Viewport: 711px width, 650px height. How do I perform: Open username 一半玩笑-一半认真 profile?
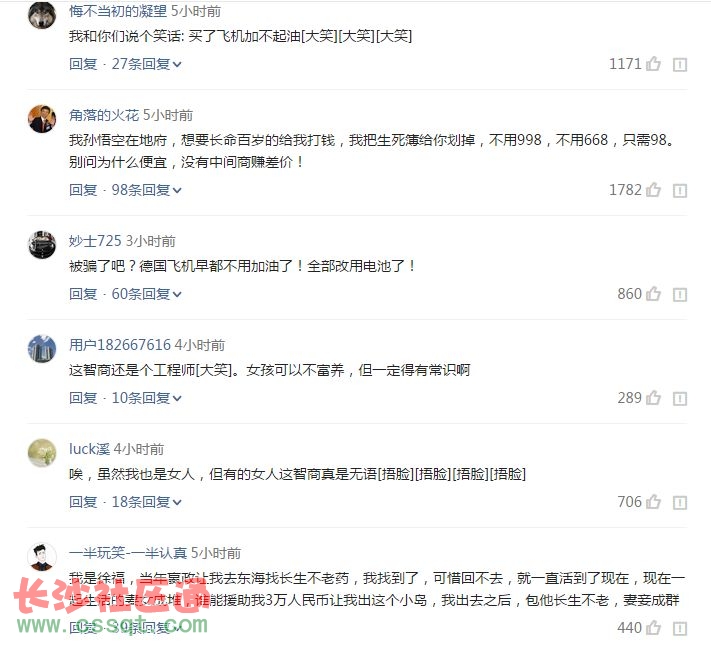click(128, 553)
